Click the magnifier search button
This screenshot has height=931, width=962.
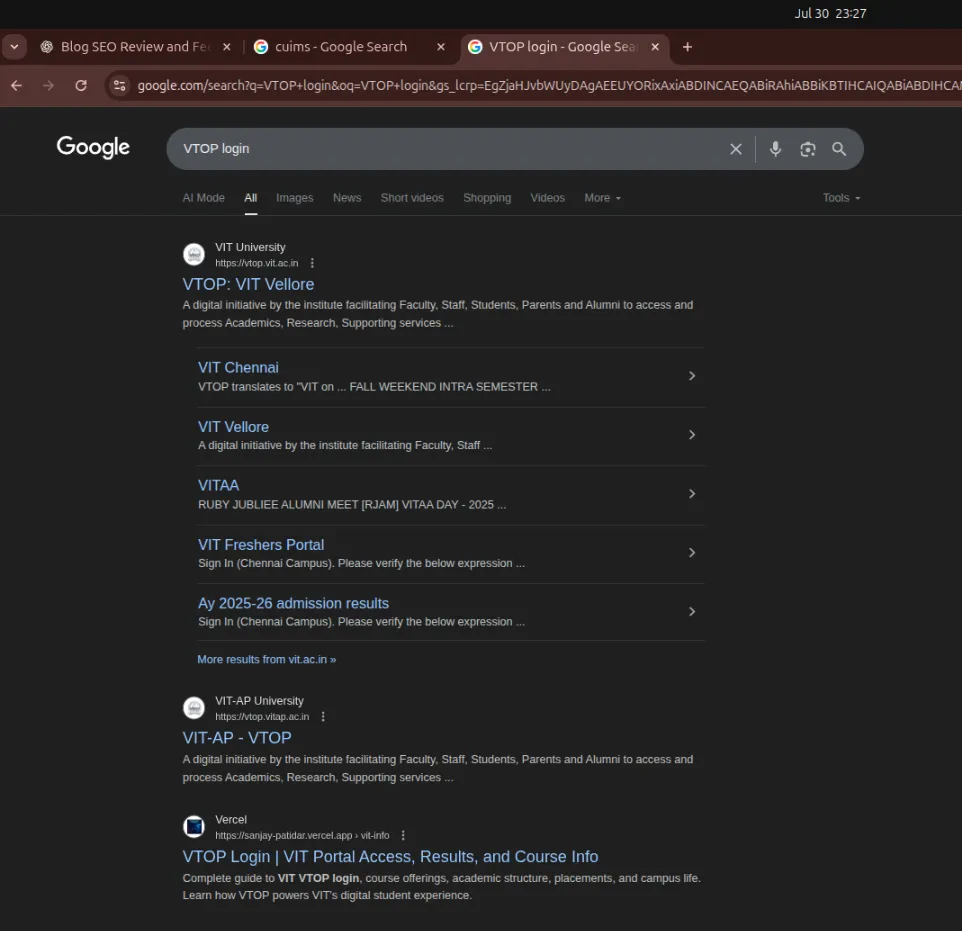(x=839, y=149)
